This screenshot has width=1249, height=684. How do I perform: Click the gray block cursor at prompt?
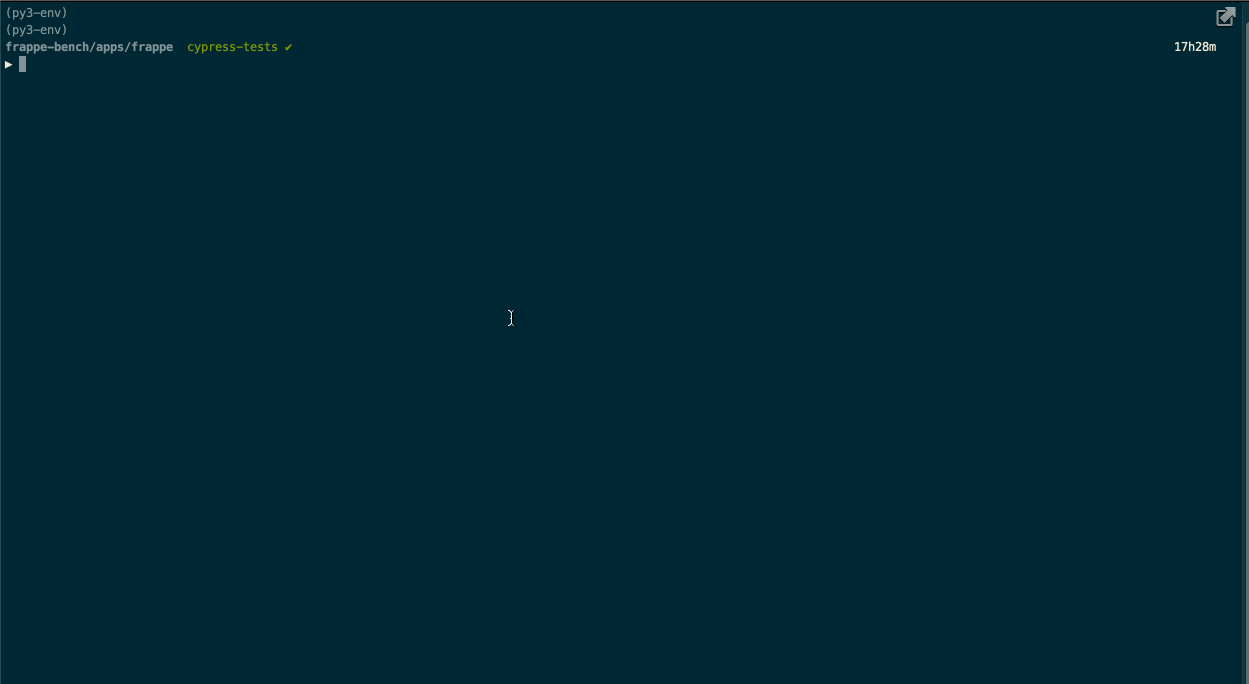pyautogui.click(x=22, y=64)
